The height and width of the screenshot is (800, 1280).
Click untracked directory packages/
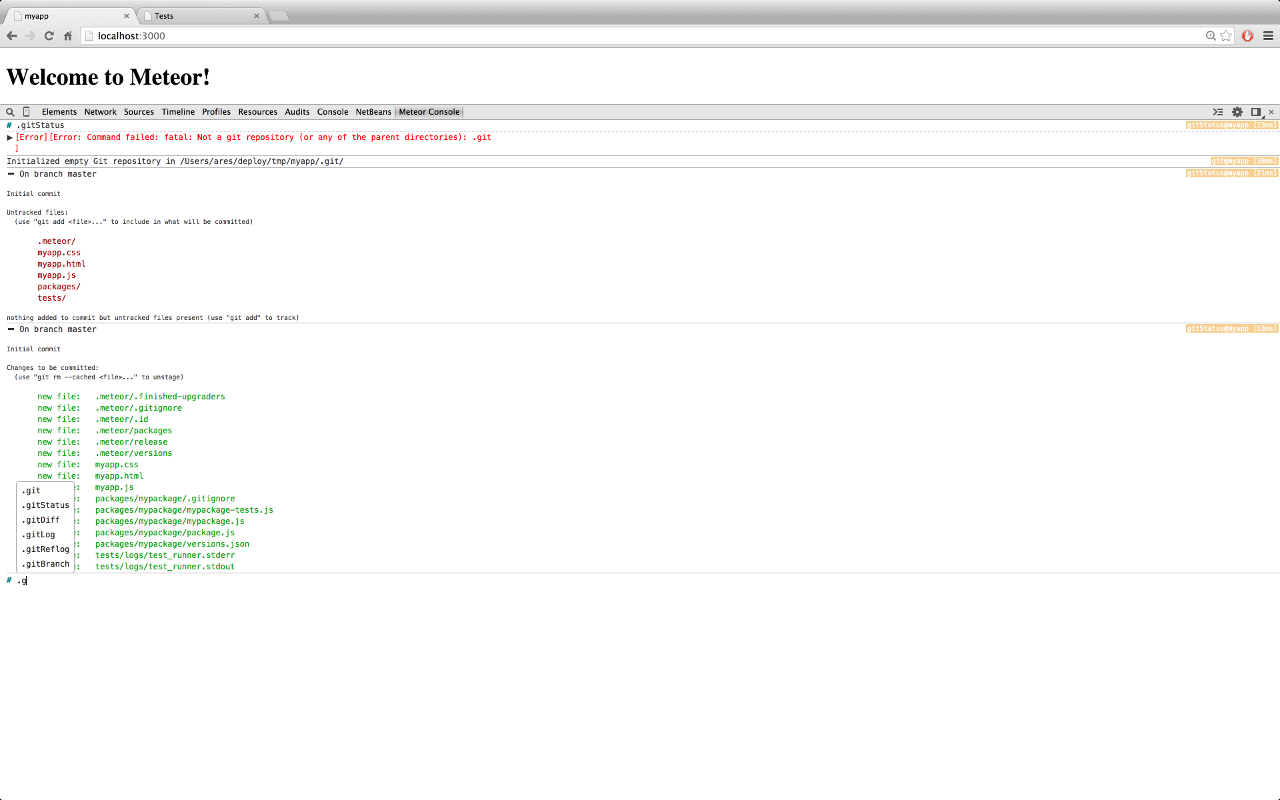point(59,287)
